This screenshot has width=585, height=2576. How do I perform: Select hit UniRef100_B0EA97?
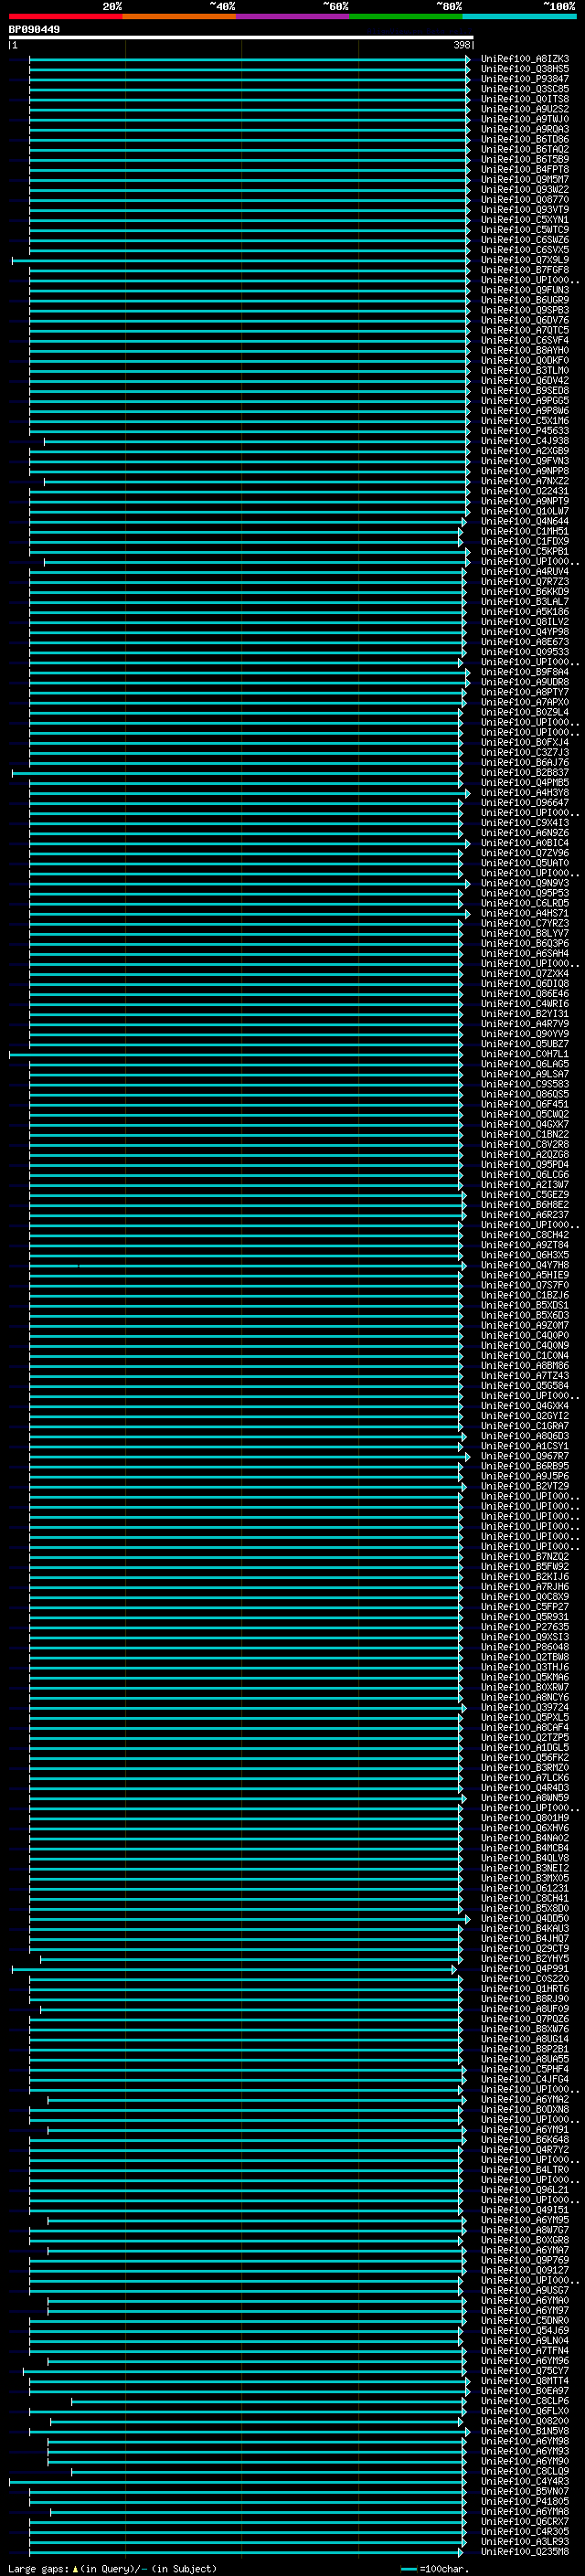tap(525, 2391)
